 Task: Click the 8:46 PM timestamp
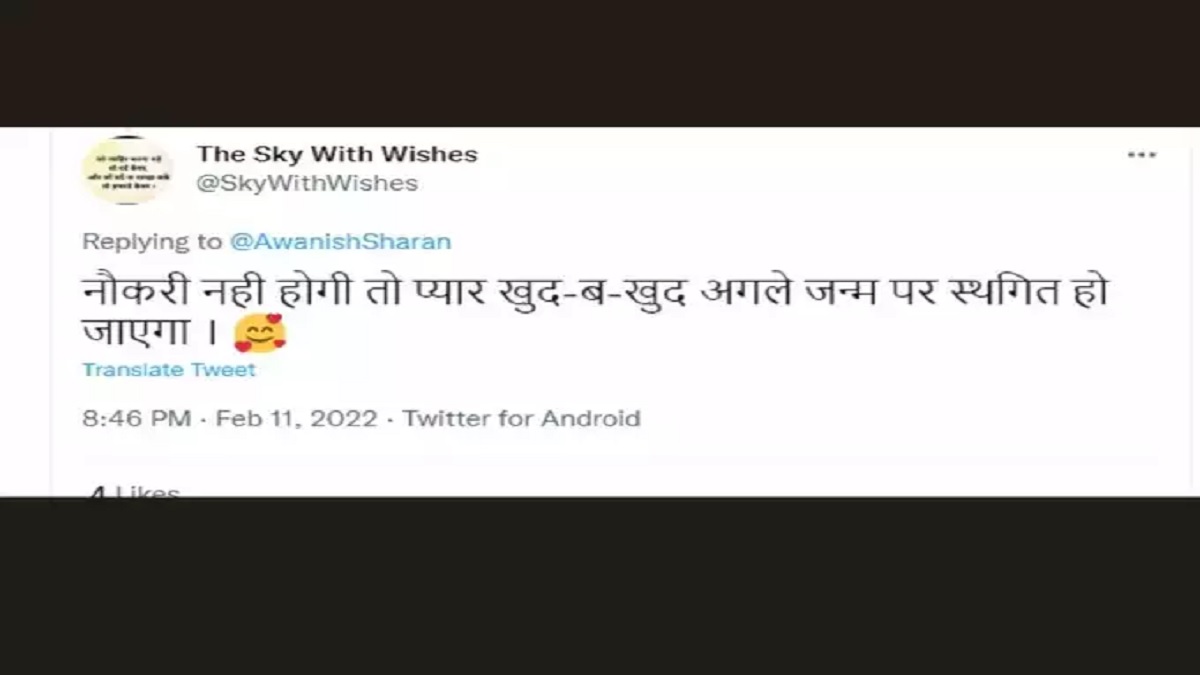point(136,418)
